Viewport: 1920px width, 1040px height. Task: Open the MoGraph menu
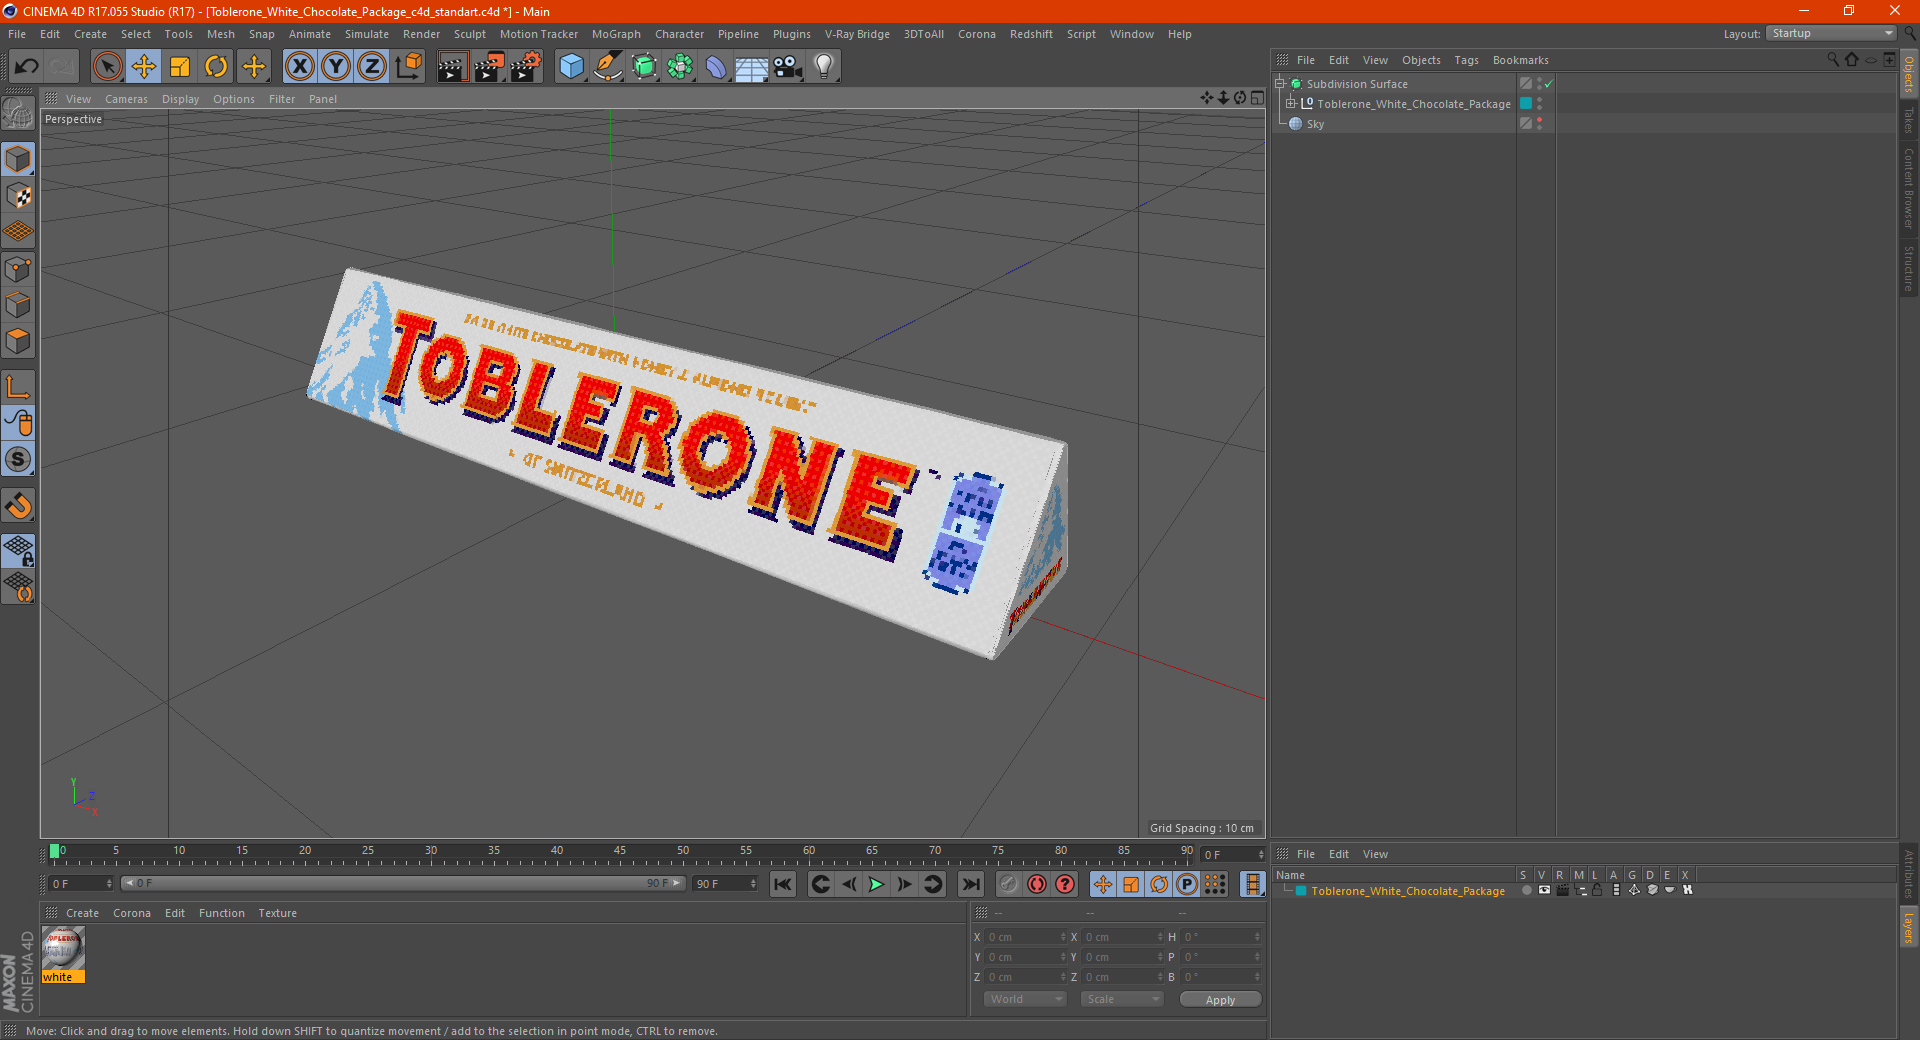click(x=616, y=34)
